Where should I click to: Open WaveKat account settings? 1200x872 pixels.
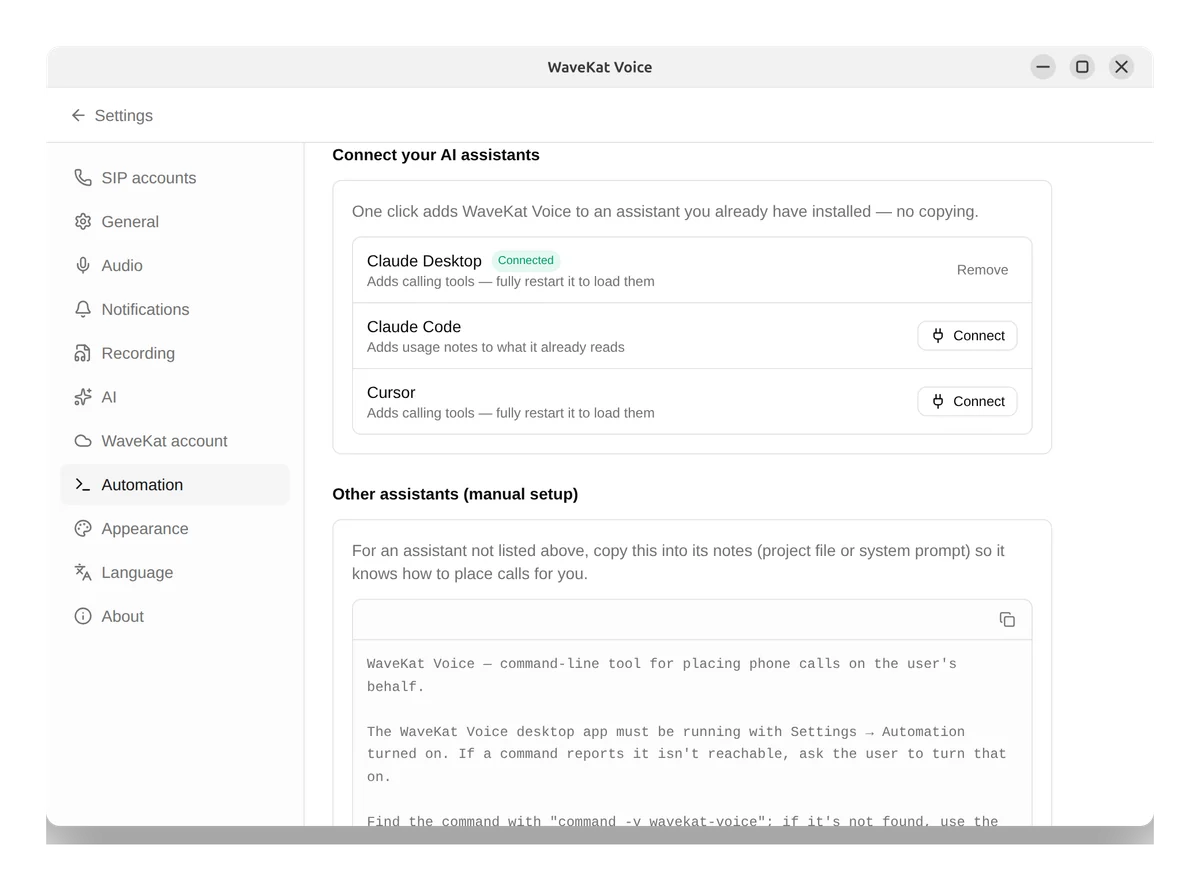[x=175, y=441]
